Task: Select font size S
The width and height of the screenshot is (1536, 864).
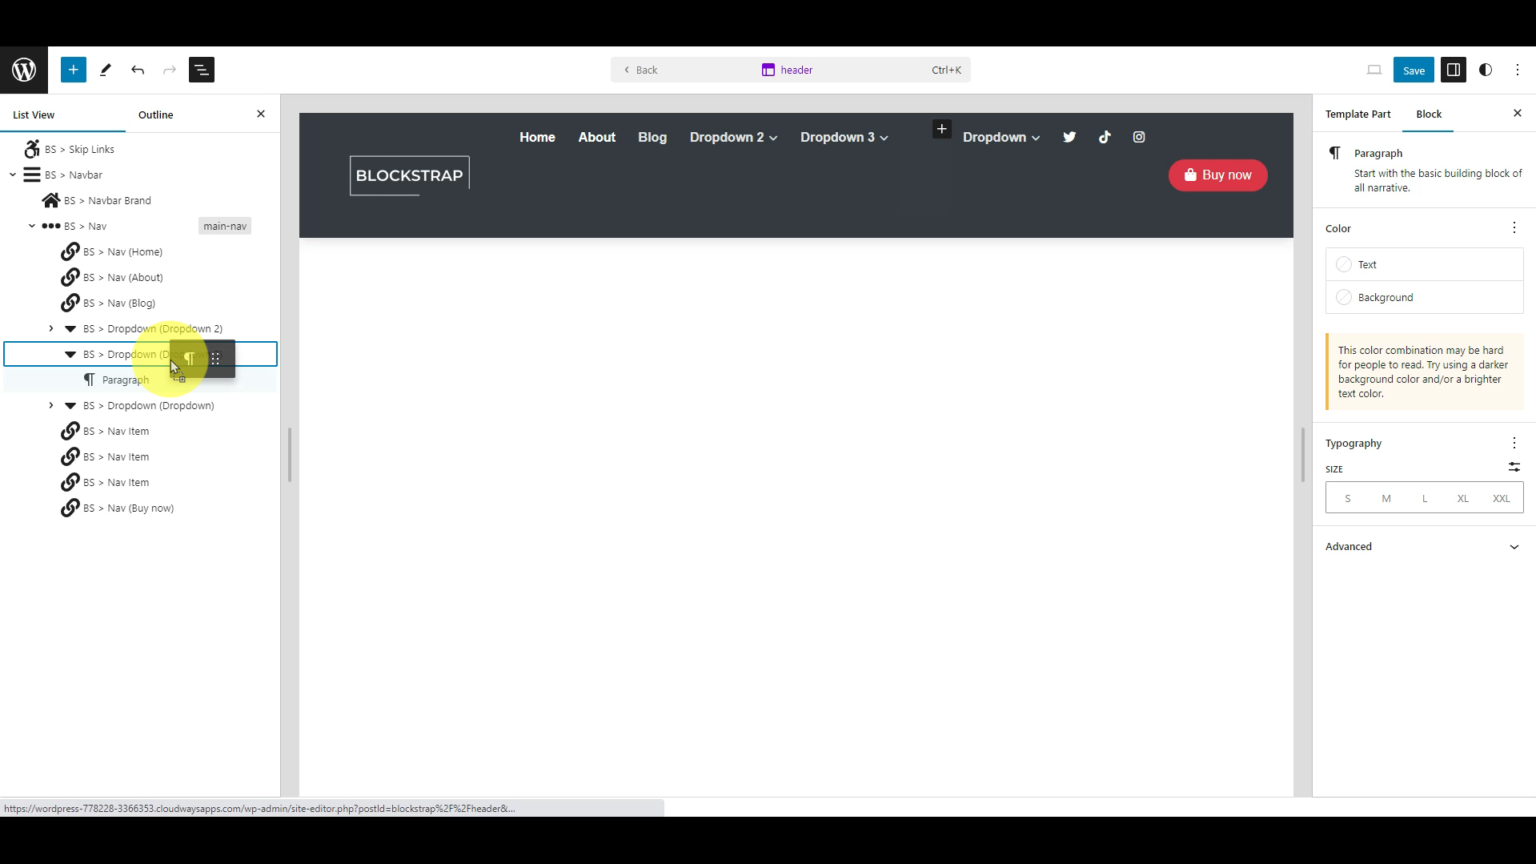Action: (1347, 498)
